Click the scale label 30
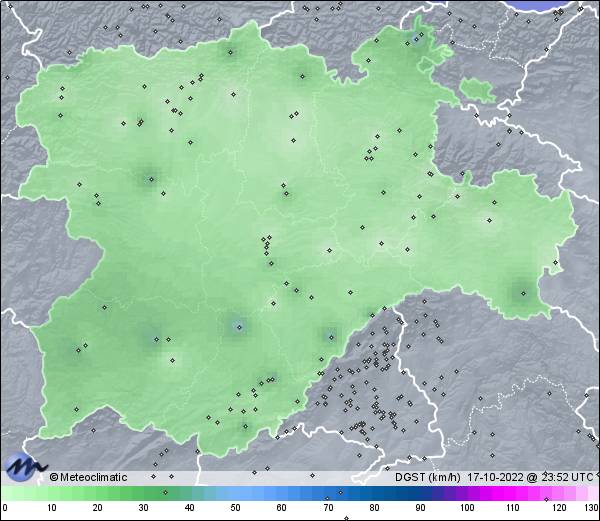Viewport: 600px width, 521px height. tap(143, 508)
